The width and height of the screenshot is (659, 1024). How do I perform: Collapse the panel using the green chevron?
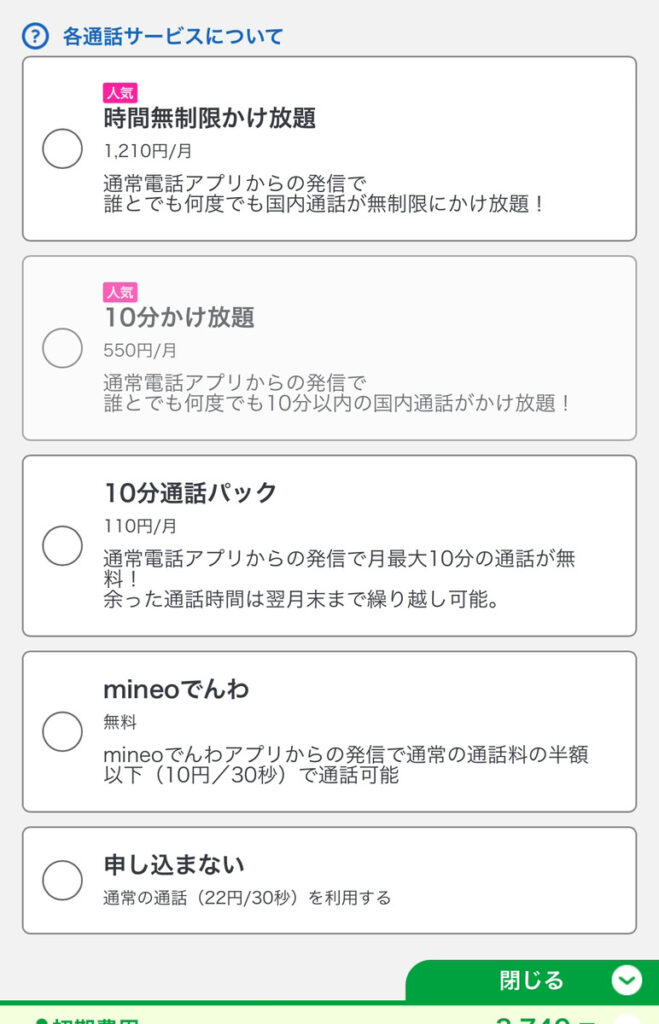(626, 981)
